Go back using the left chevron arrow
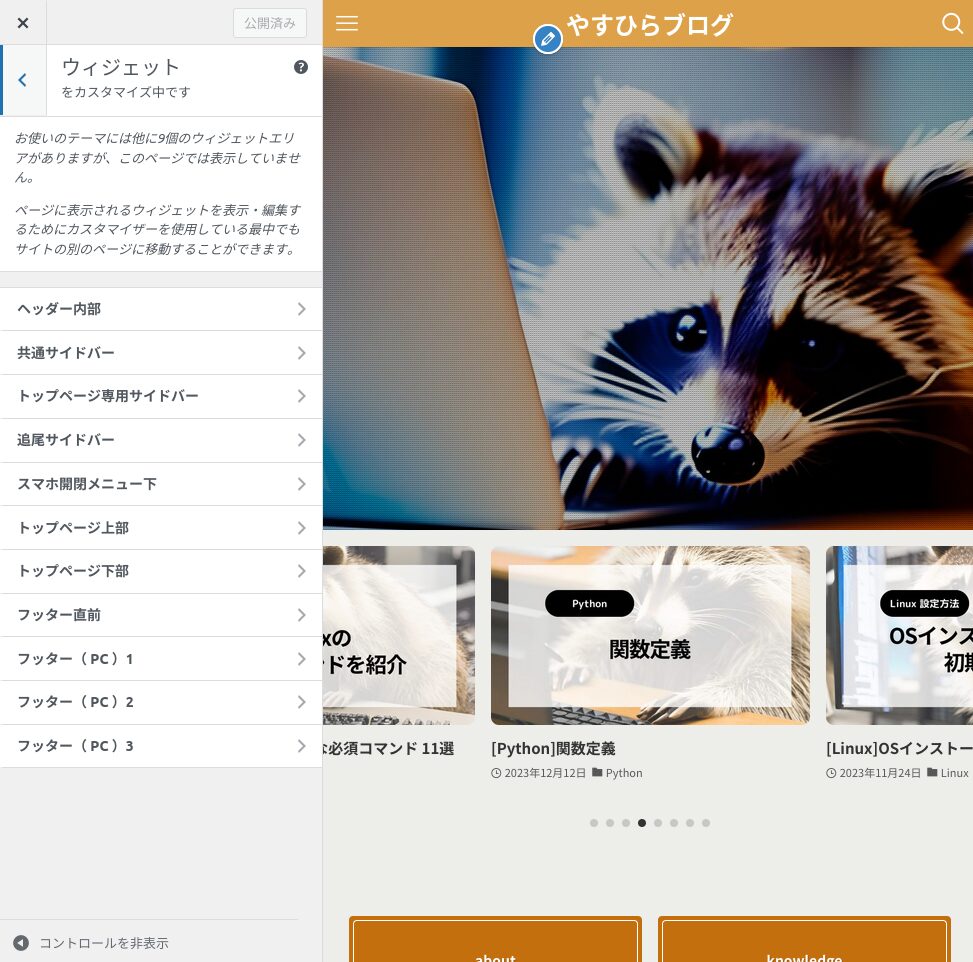 click(23, 80)
